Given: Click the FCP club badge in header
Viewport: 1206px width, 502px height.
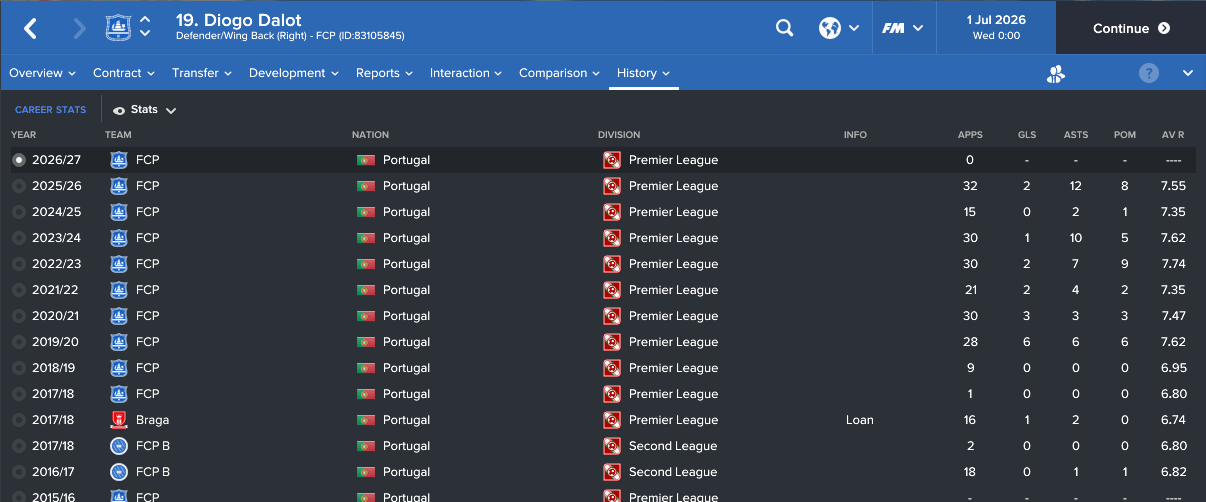Looking at the screenshot, I should (x=118, y=28).
